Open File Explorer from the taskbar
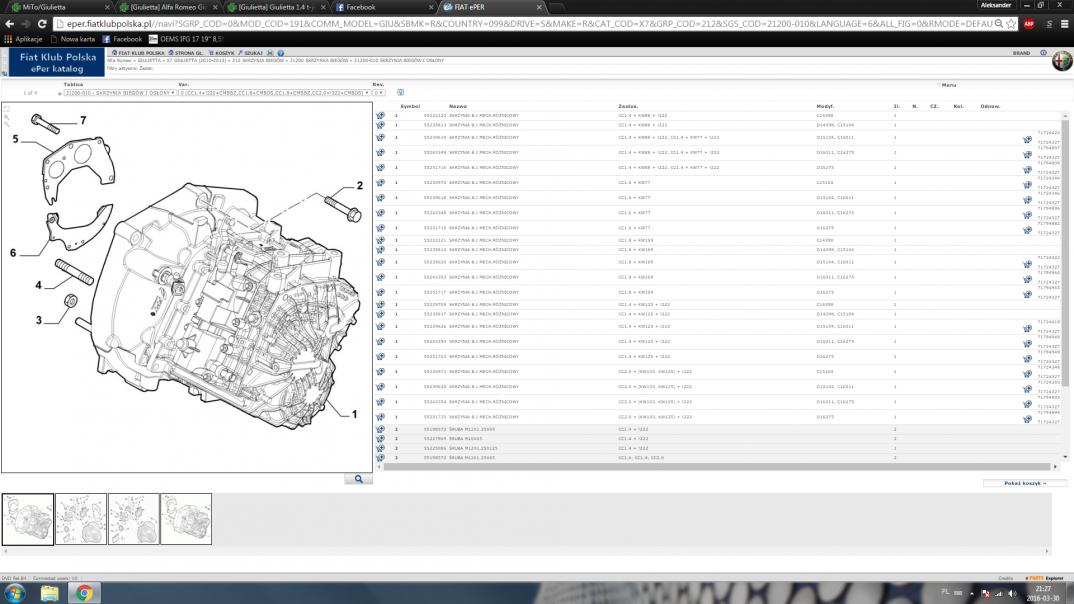The height and width of the screenshot is (604, 1074). [x=49, y=593]
